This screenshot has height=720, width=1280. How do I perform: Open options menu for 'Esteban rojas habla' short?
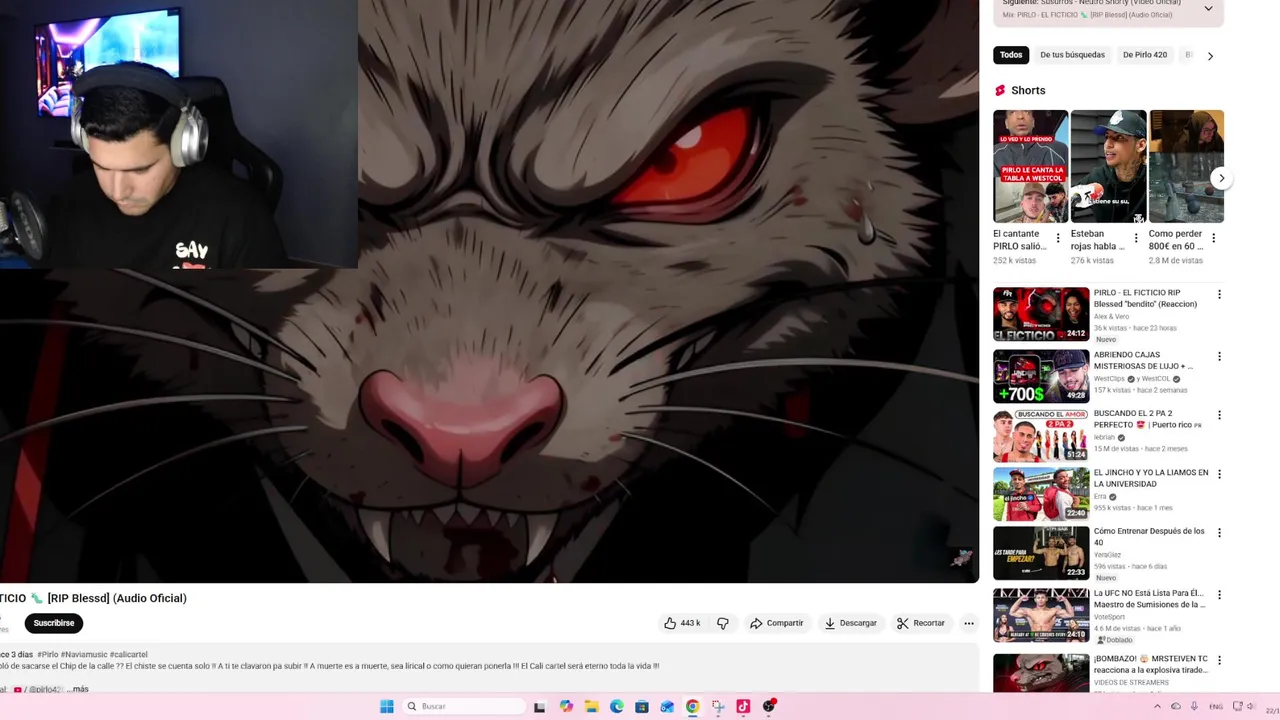tap(1136, 238)
